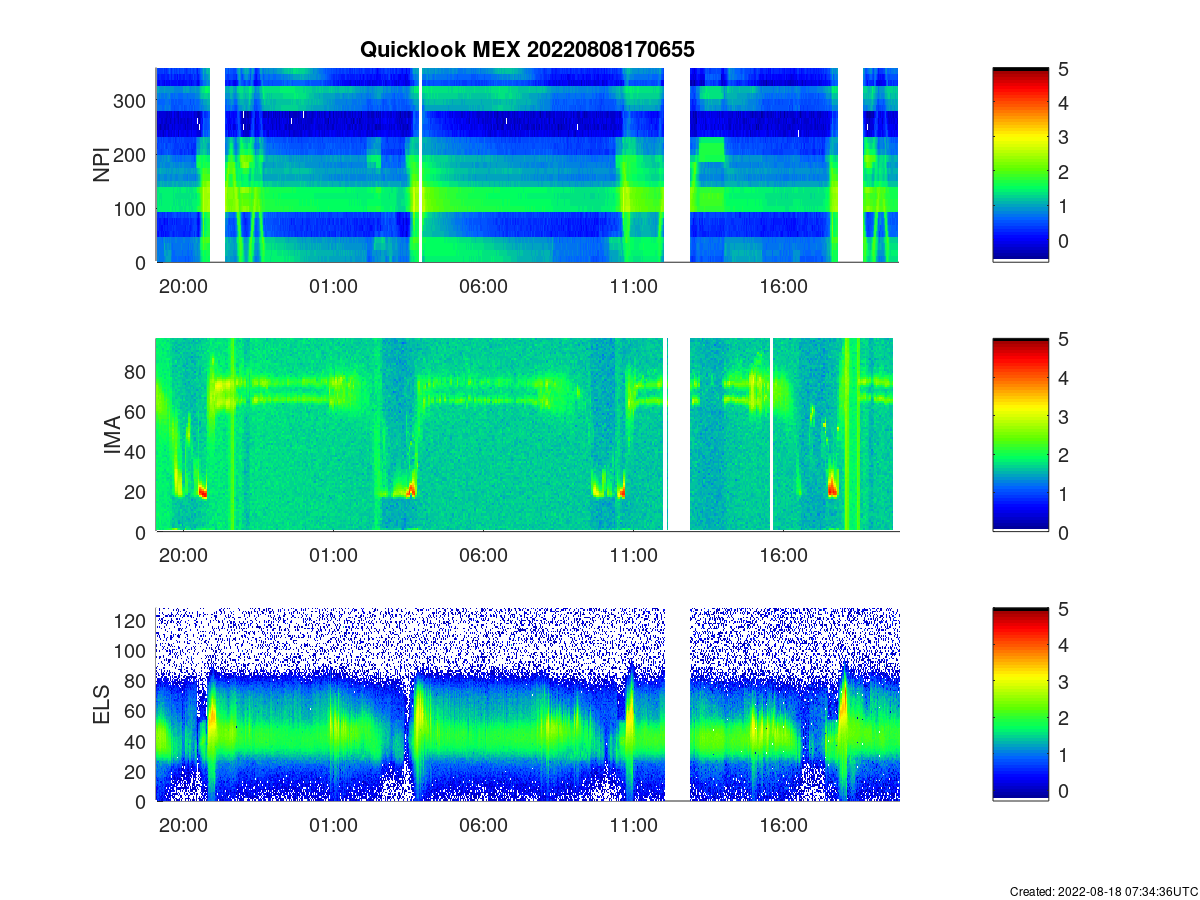
Task: Click the 5 label on the ELS colorbar
Action: pyautogui.click(x=1065, y=609)
